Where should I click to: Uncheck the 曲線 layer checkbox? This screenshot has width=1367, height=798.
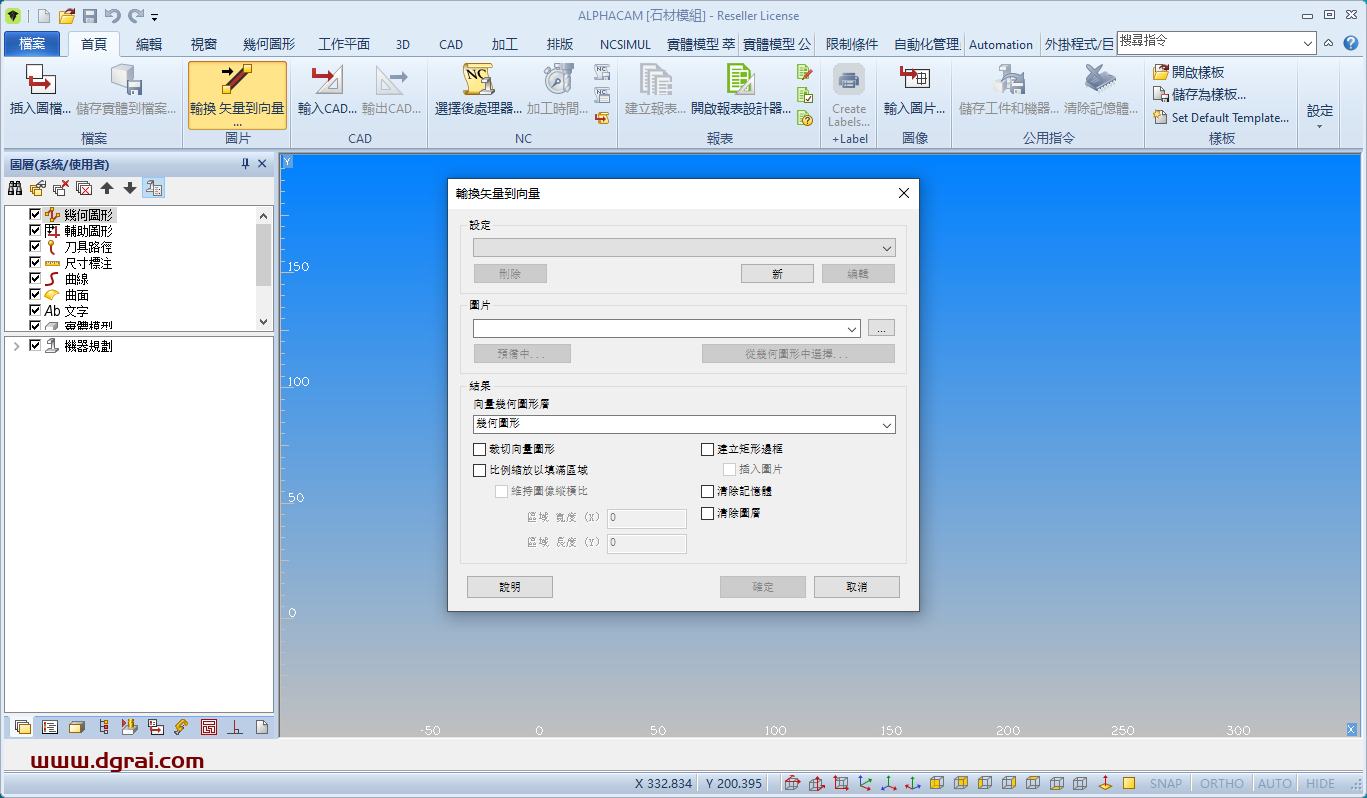point(35,279)
